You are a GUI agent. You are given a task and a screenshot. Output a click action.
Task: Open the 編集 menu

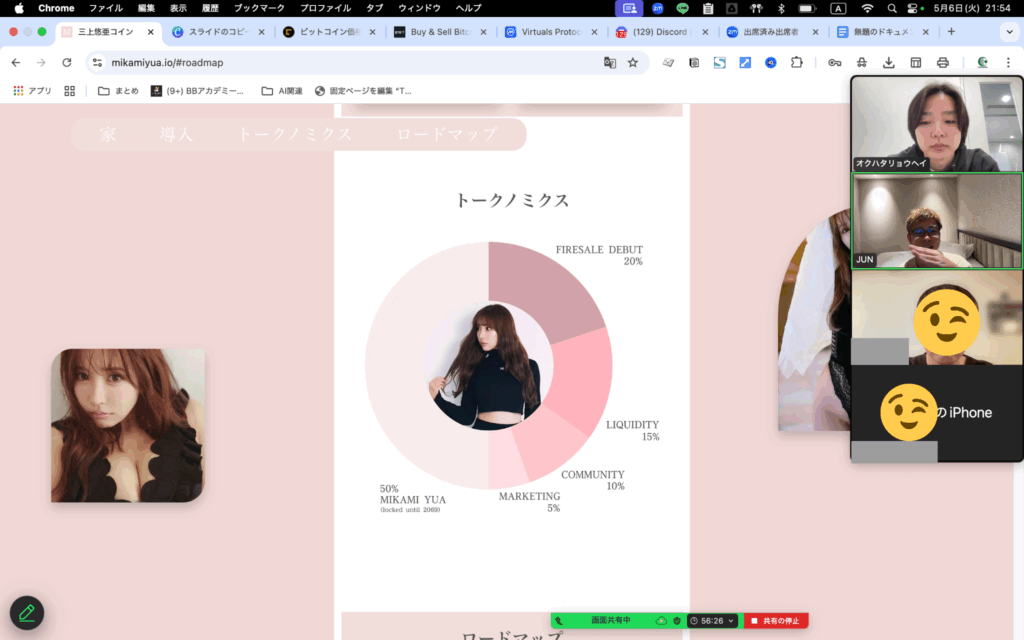146,8
